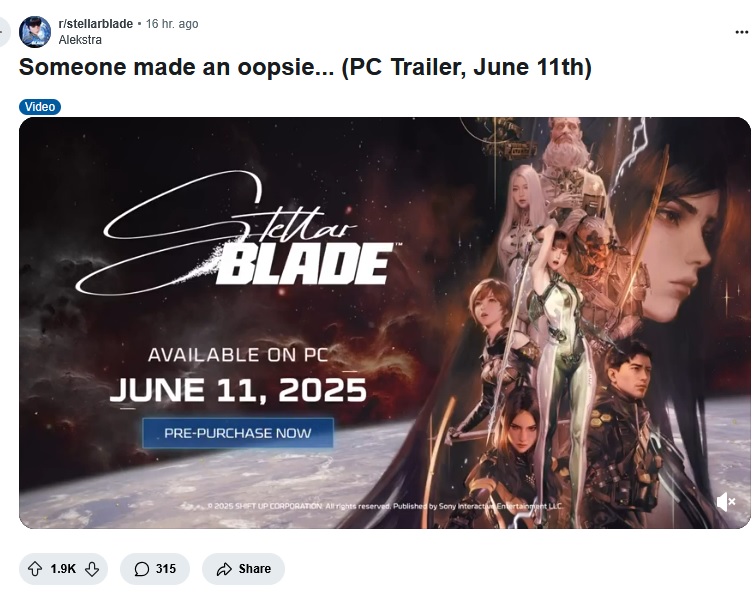Viewport: 754px width, 594px height.
Task: Open the 315 comments section
Action: click(x=155, y=569)
